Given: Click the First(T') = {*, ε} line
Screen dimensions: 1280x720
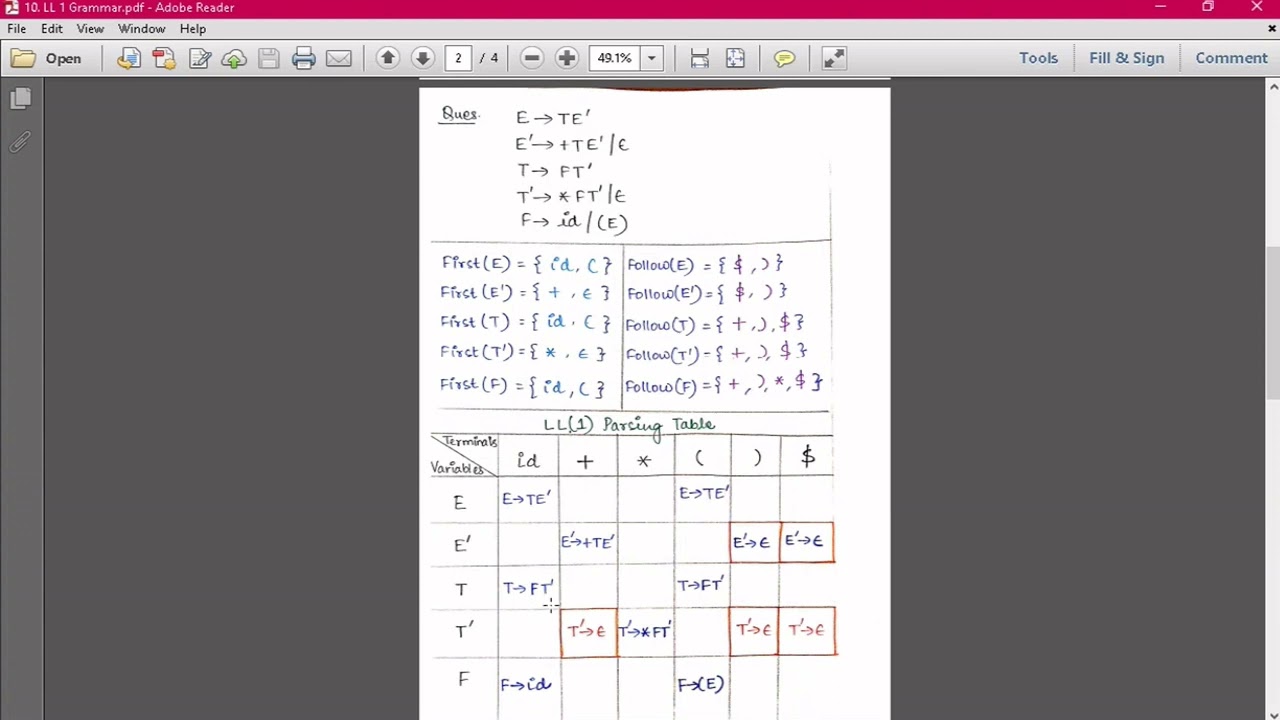Looking at the screenshot, I should tap(523, 353).
